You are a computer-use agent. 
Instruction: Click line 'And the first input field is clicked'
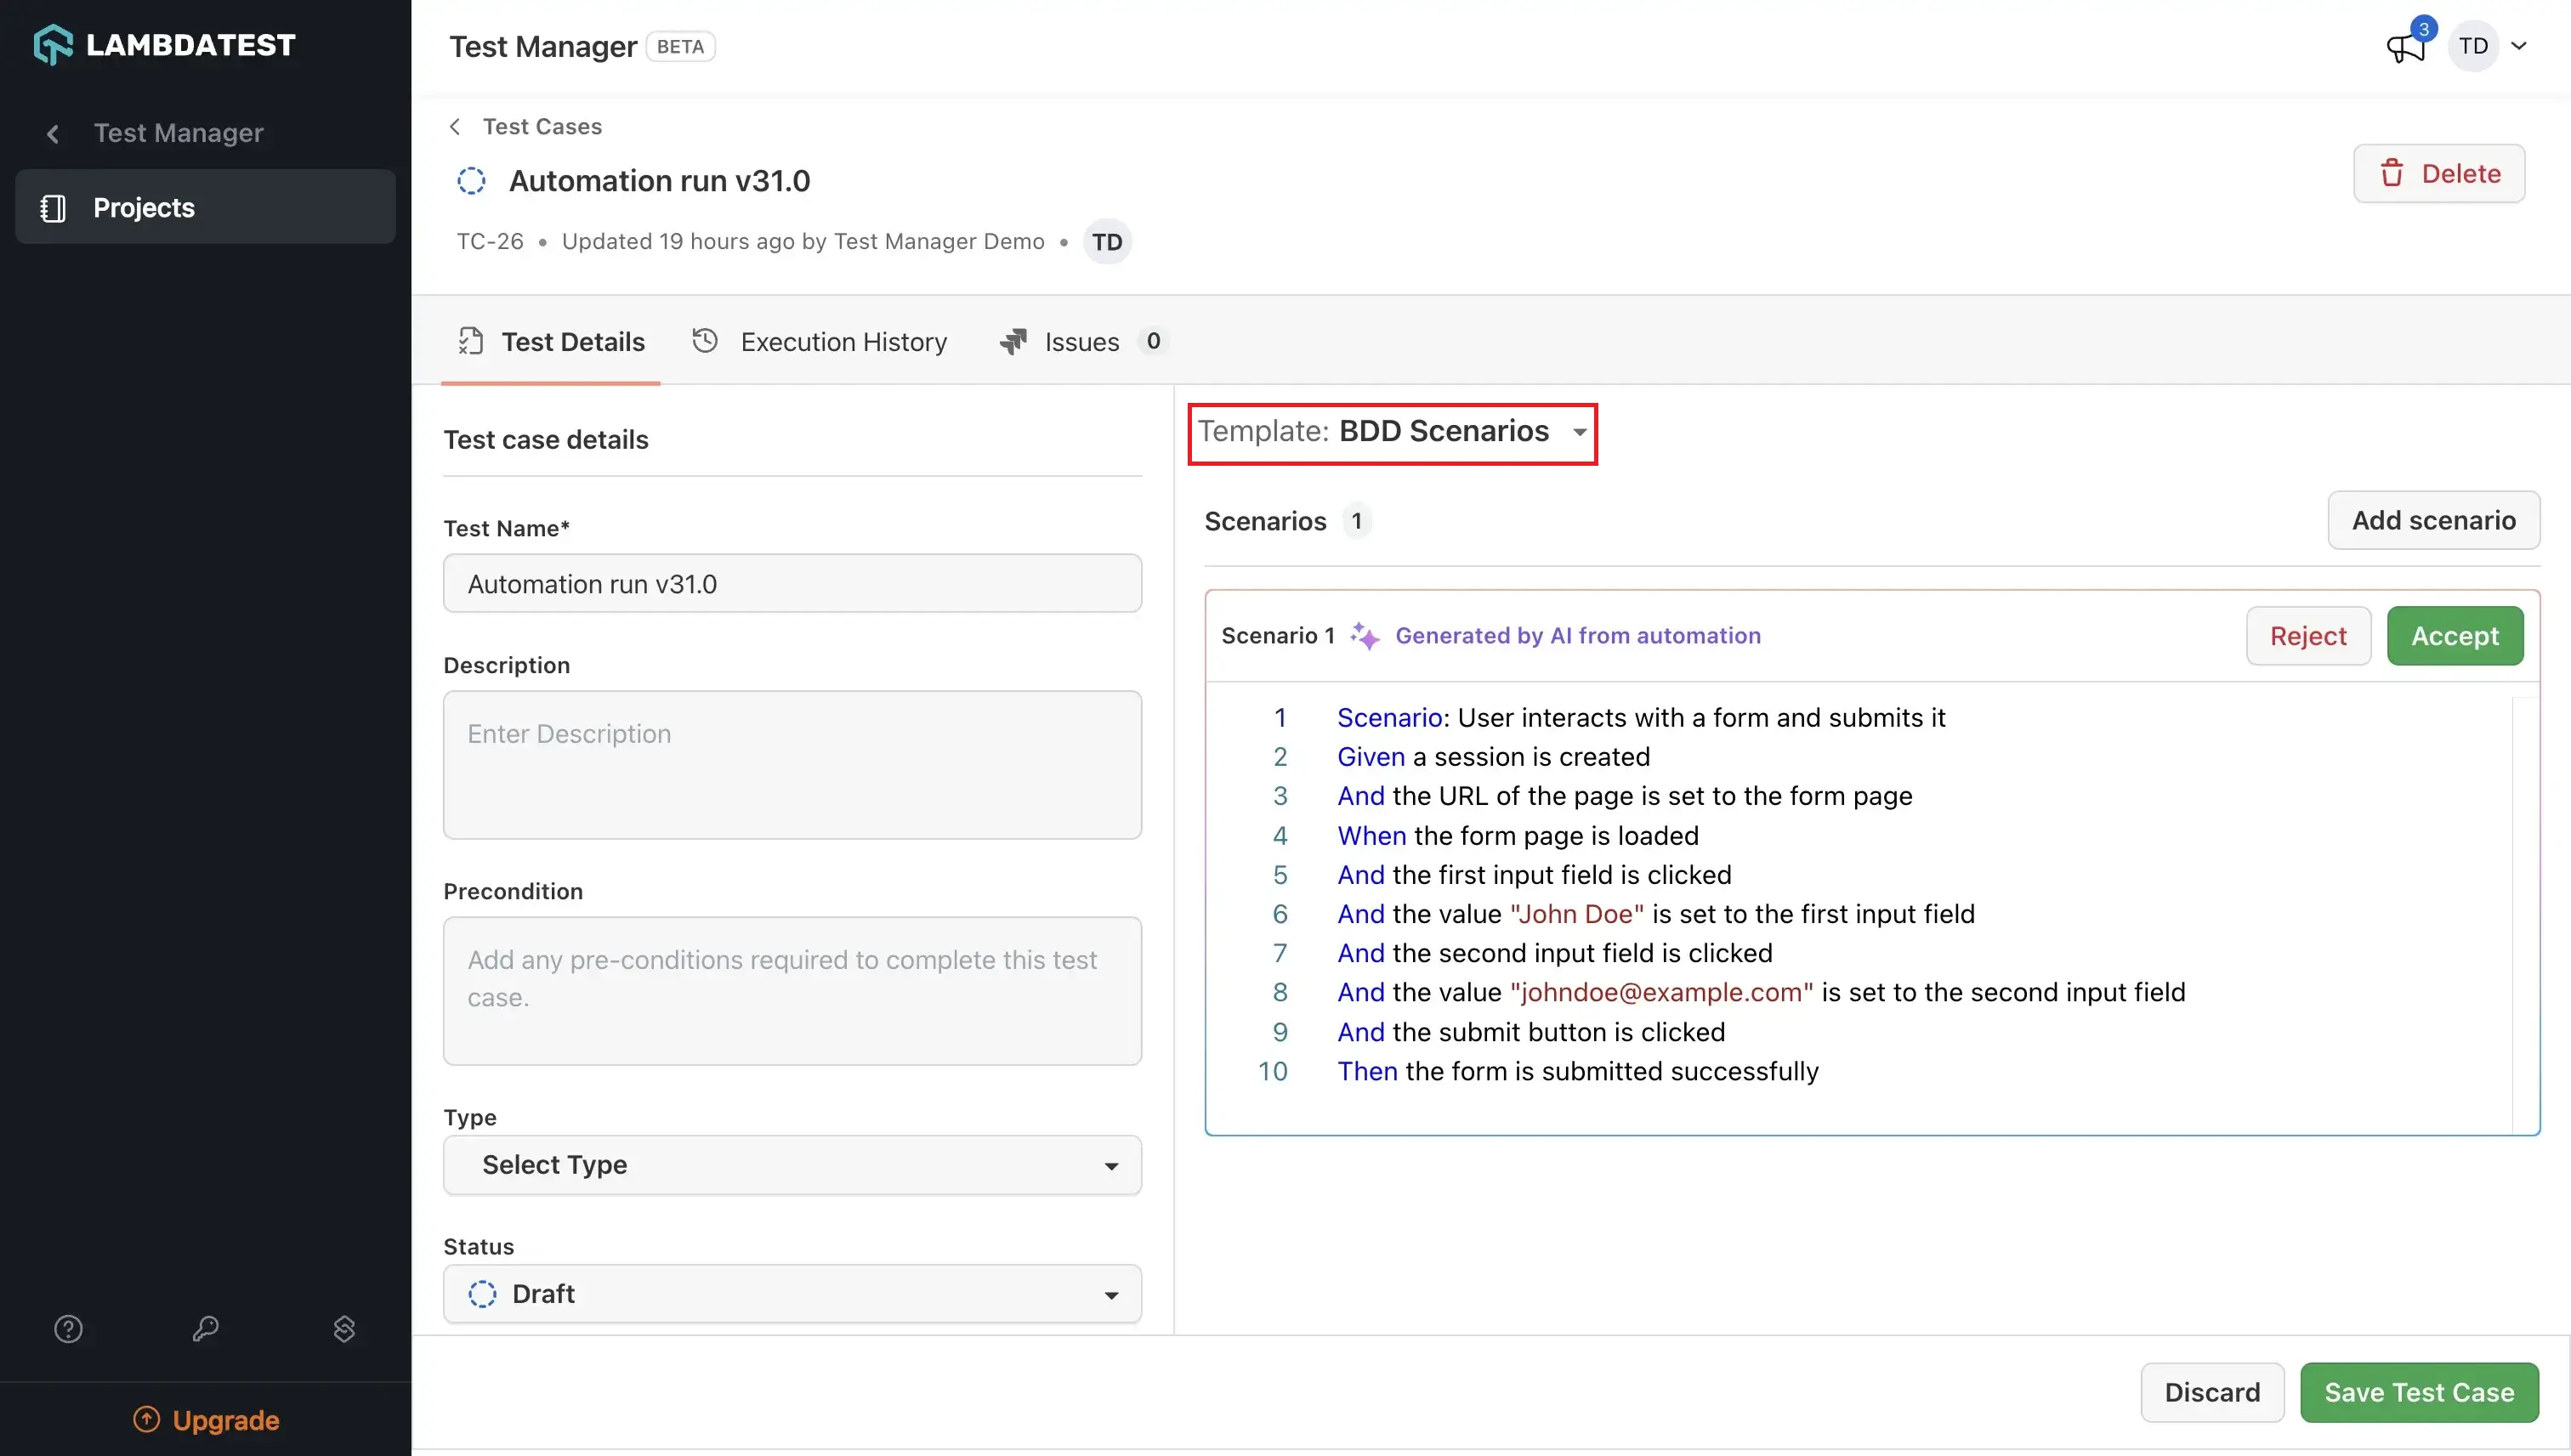[1534, 875]
